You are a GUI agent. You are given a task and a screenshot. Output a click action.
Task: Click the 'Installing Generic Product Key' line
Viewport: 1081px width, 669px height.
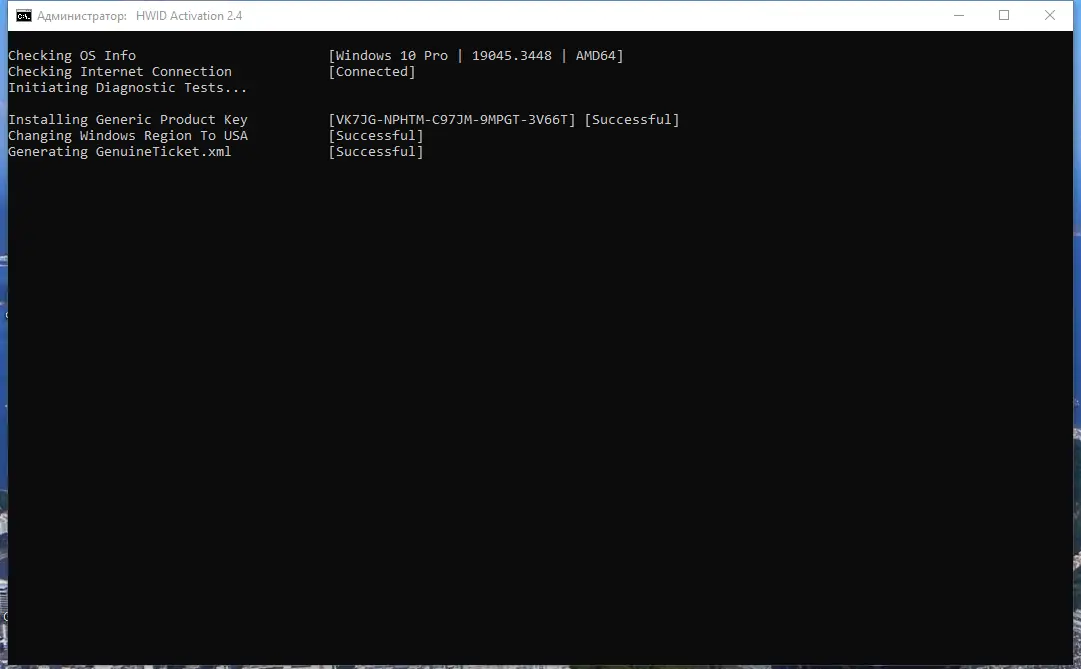128,119
